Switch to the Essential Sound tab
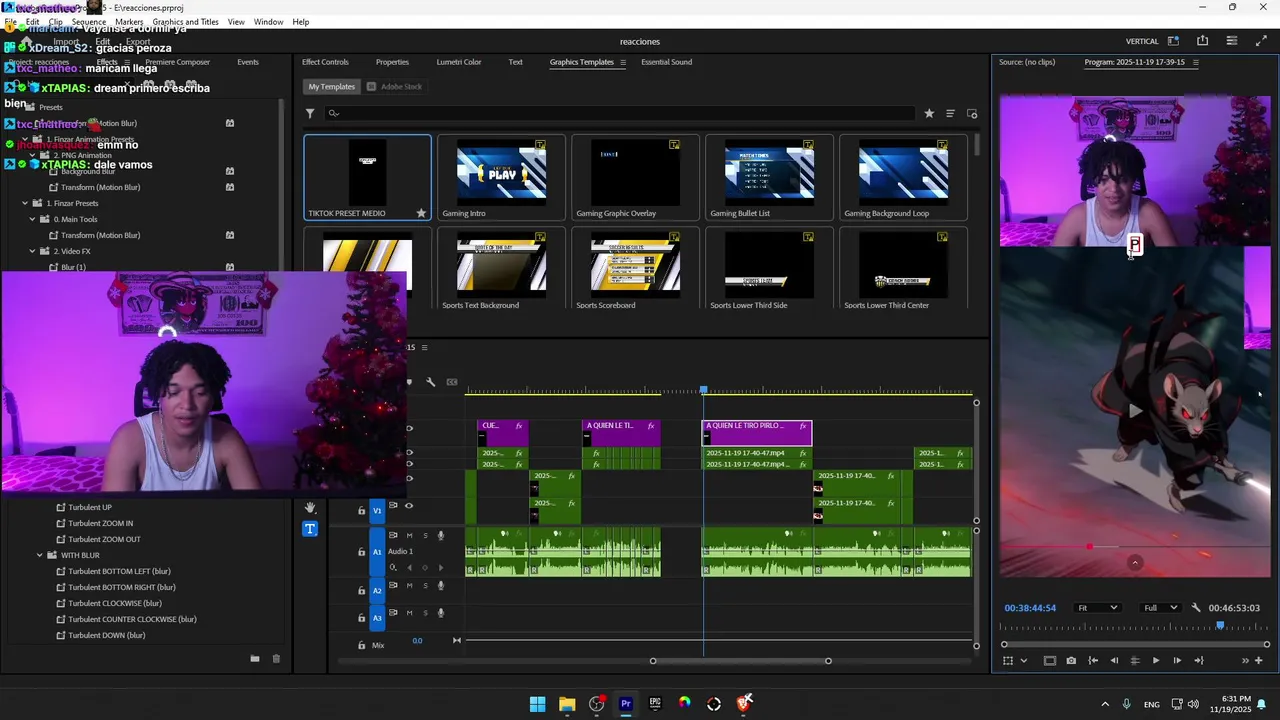Image resolution: width=1280 pixels, height=720 pixels. point(666,62)
